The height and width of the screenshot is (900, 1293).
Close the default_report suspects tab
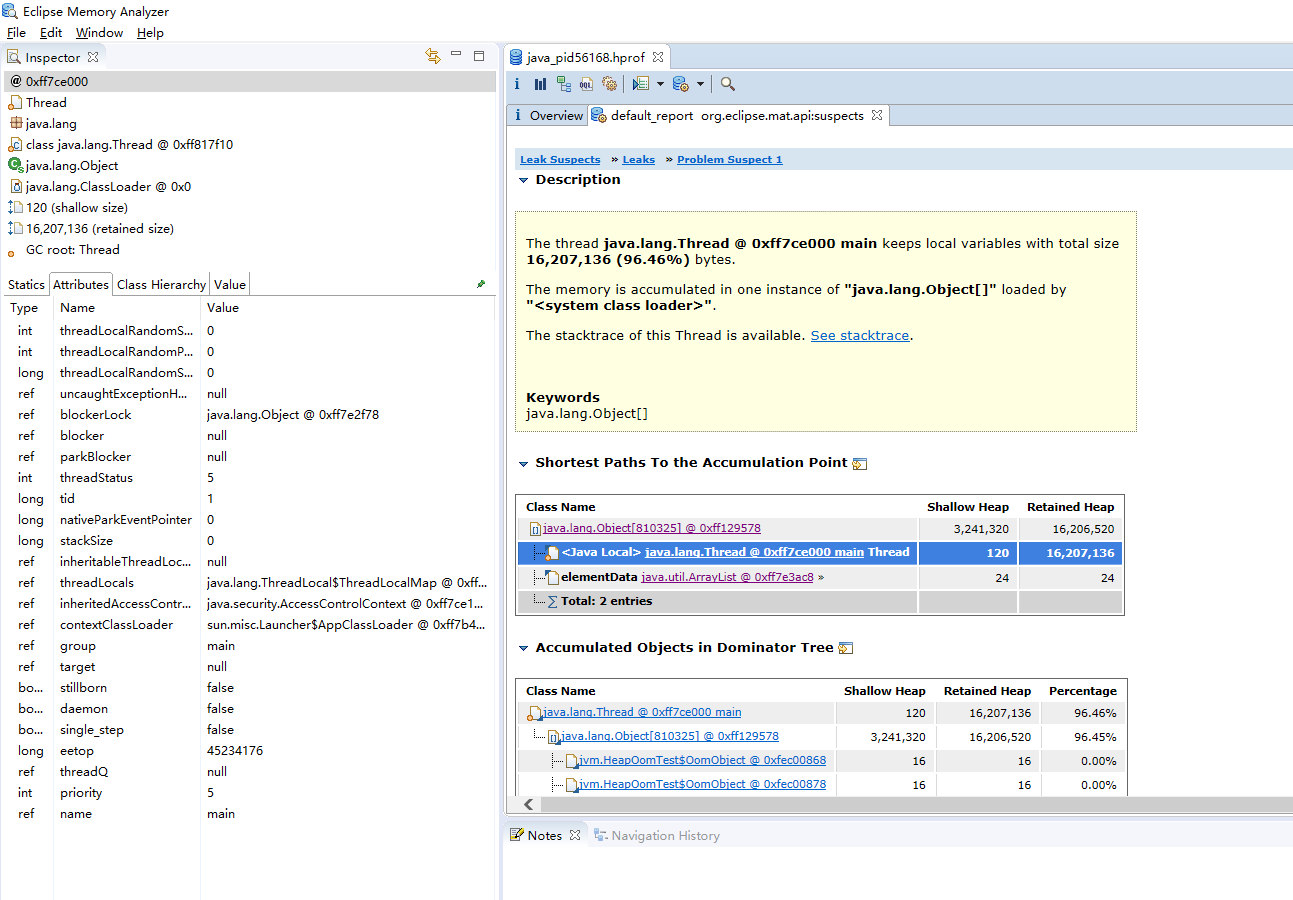click(876, 115)
